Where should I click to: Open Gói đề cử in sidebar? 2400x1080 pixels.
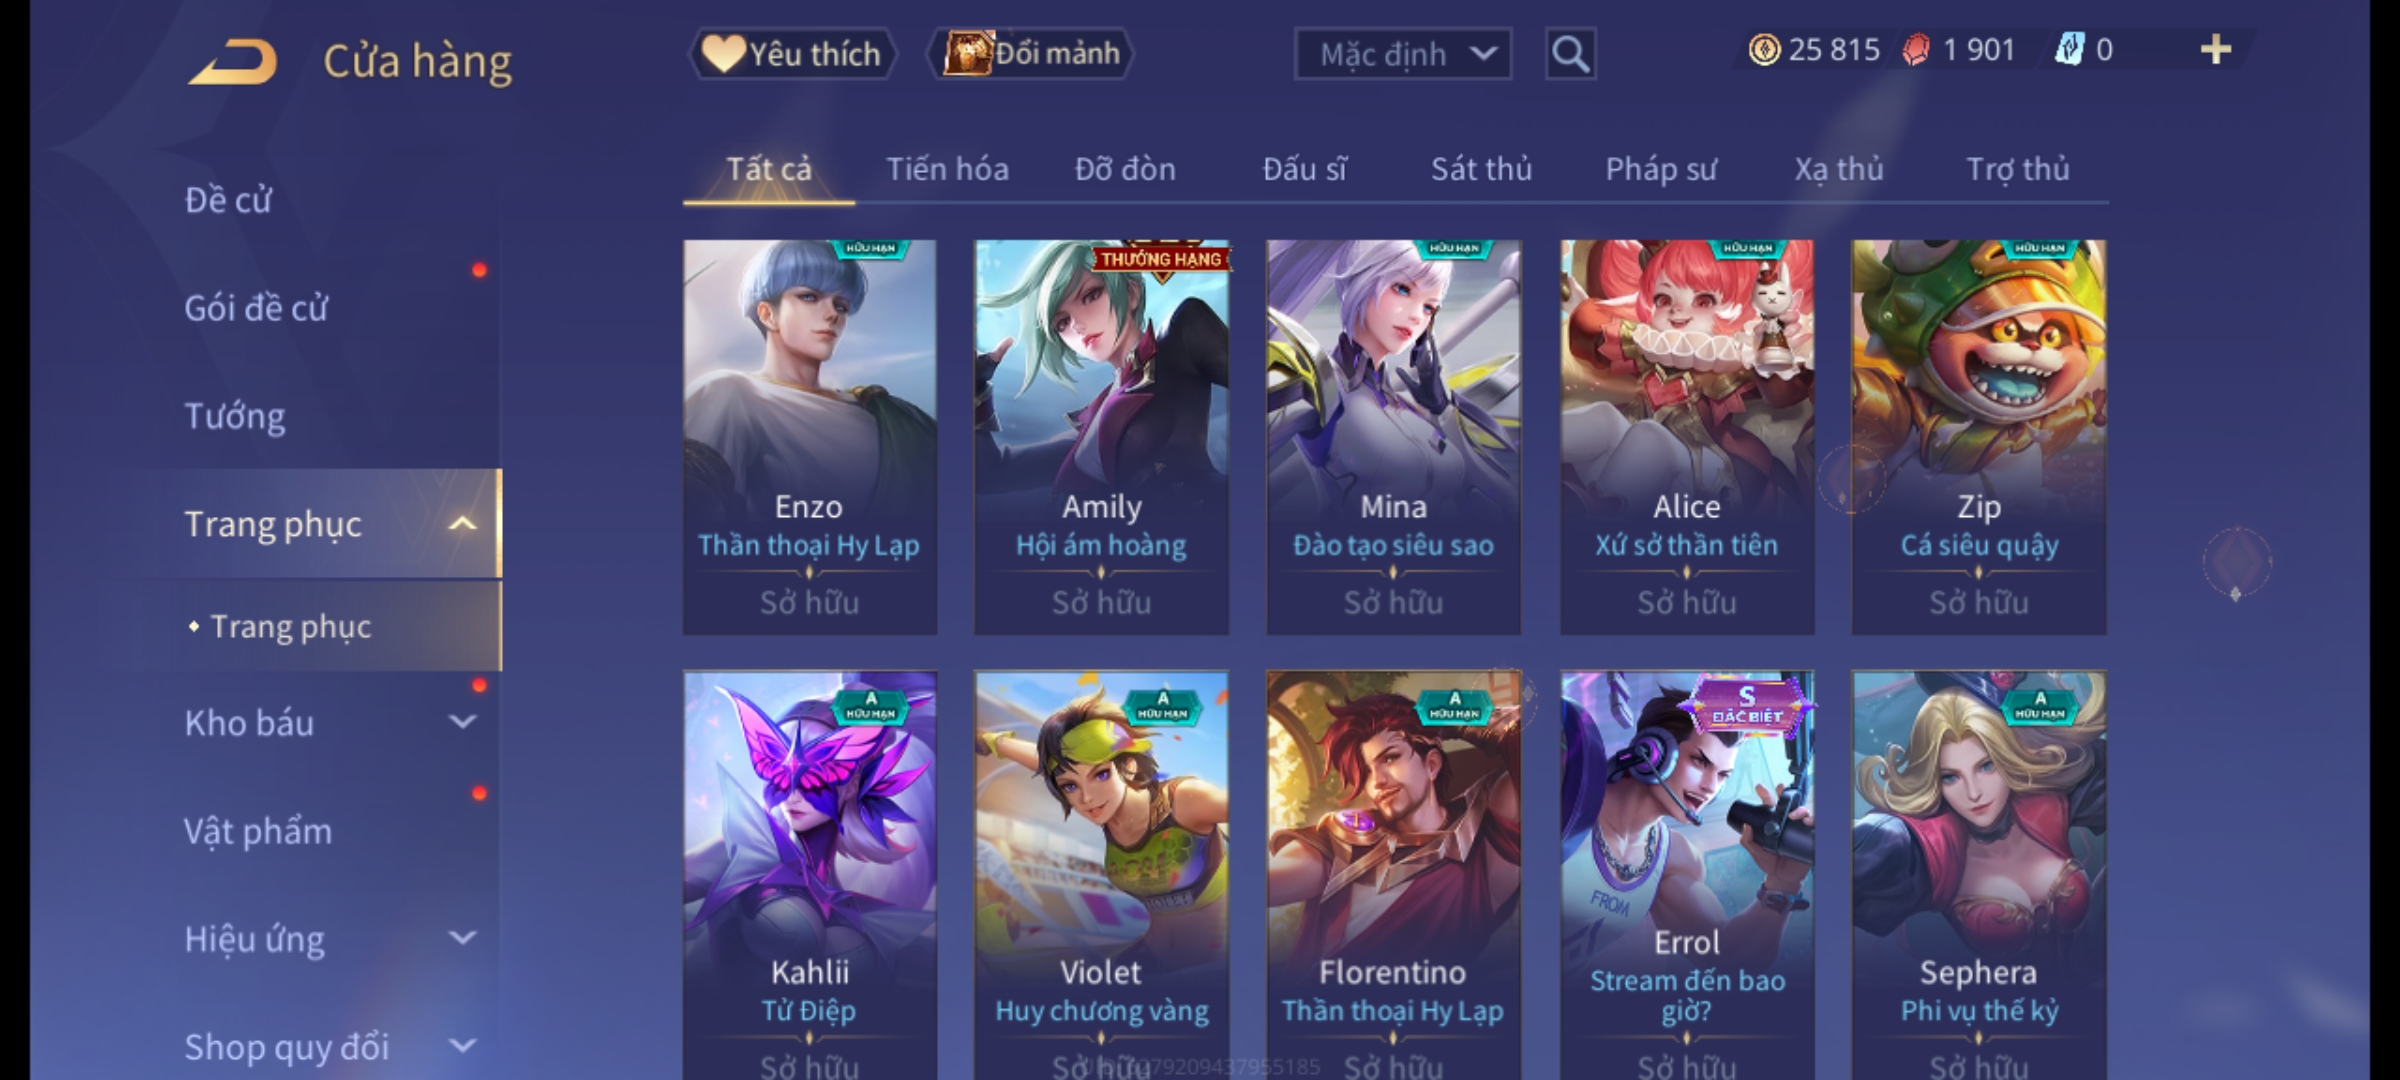256,308
